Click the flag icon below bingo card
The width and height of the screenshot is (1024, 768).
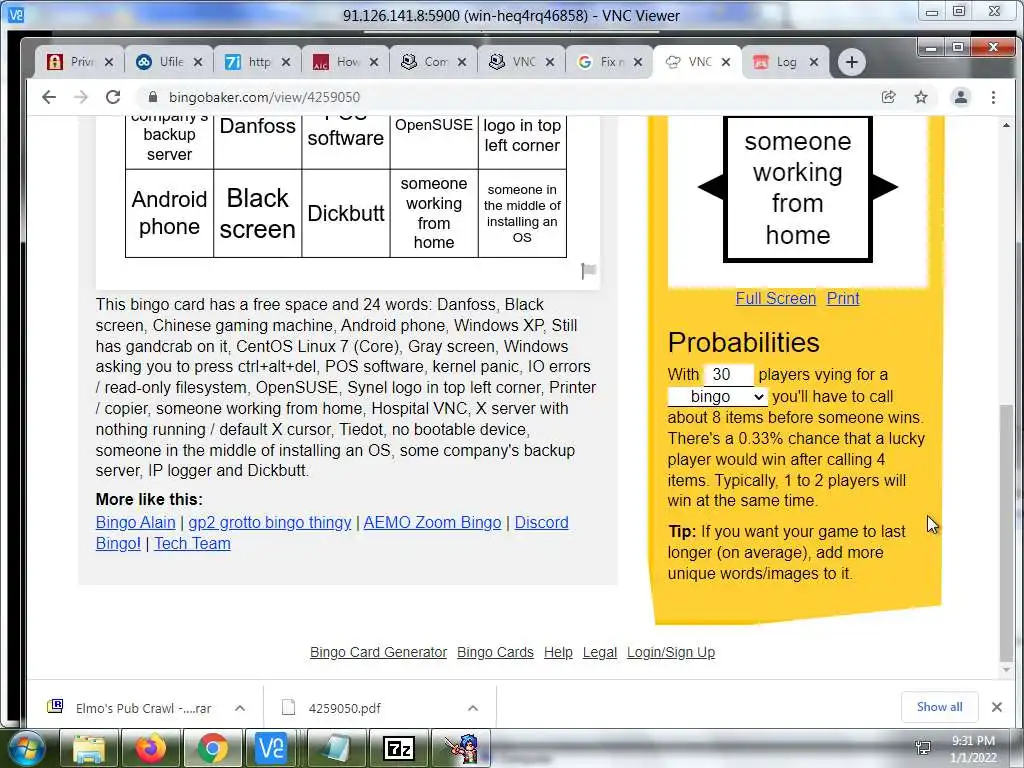tap(588, 270)
